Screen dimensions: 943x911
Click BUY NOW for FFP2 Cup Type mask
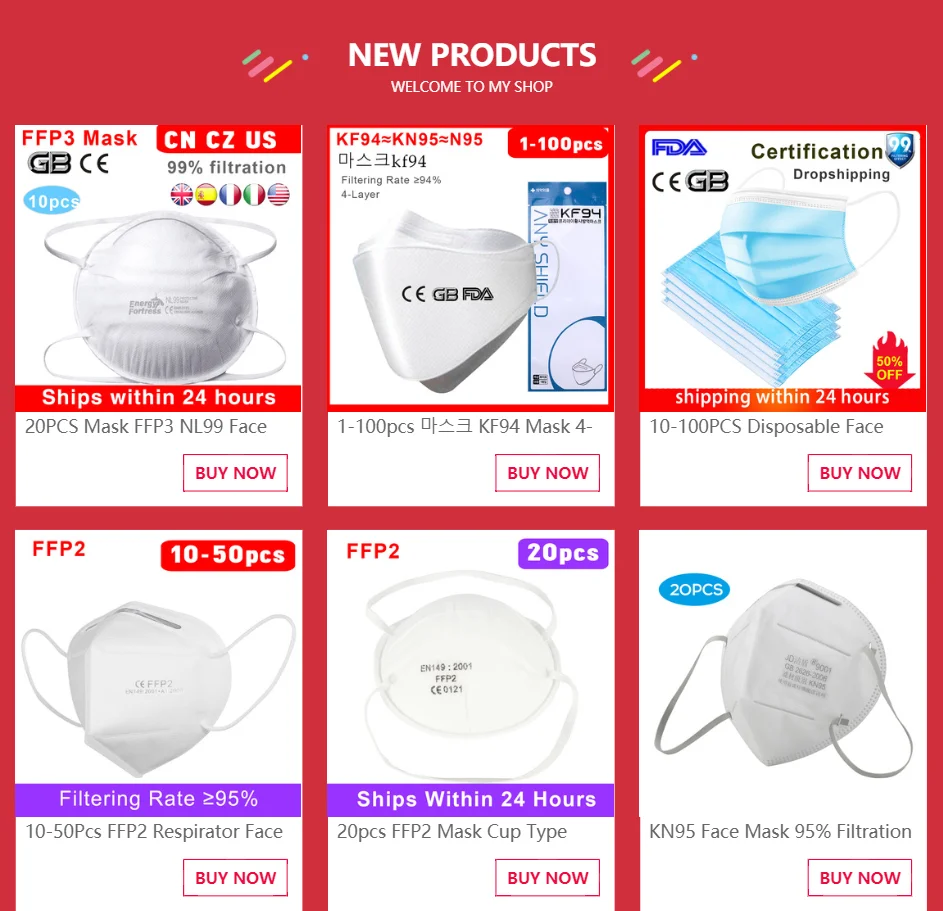pyautogui.click(x=547, y=878)
